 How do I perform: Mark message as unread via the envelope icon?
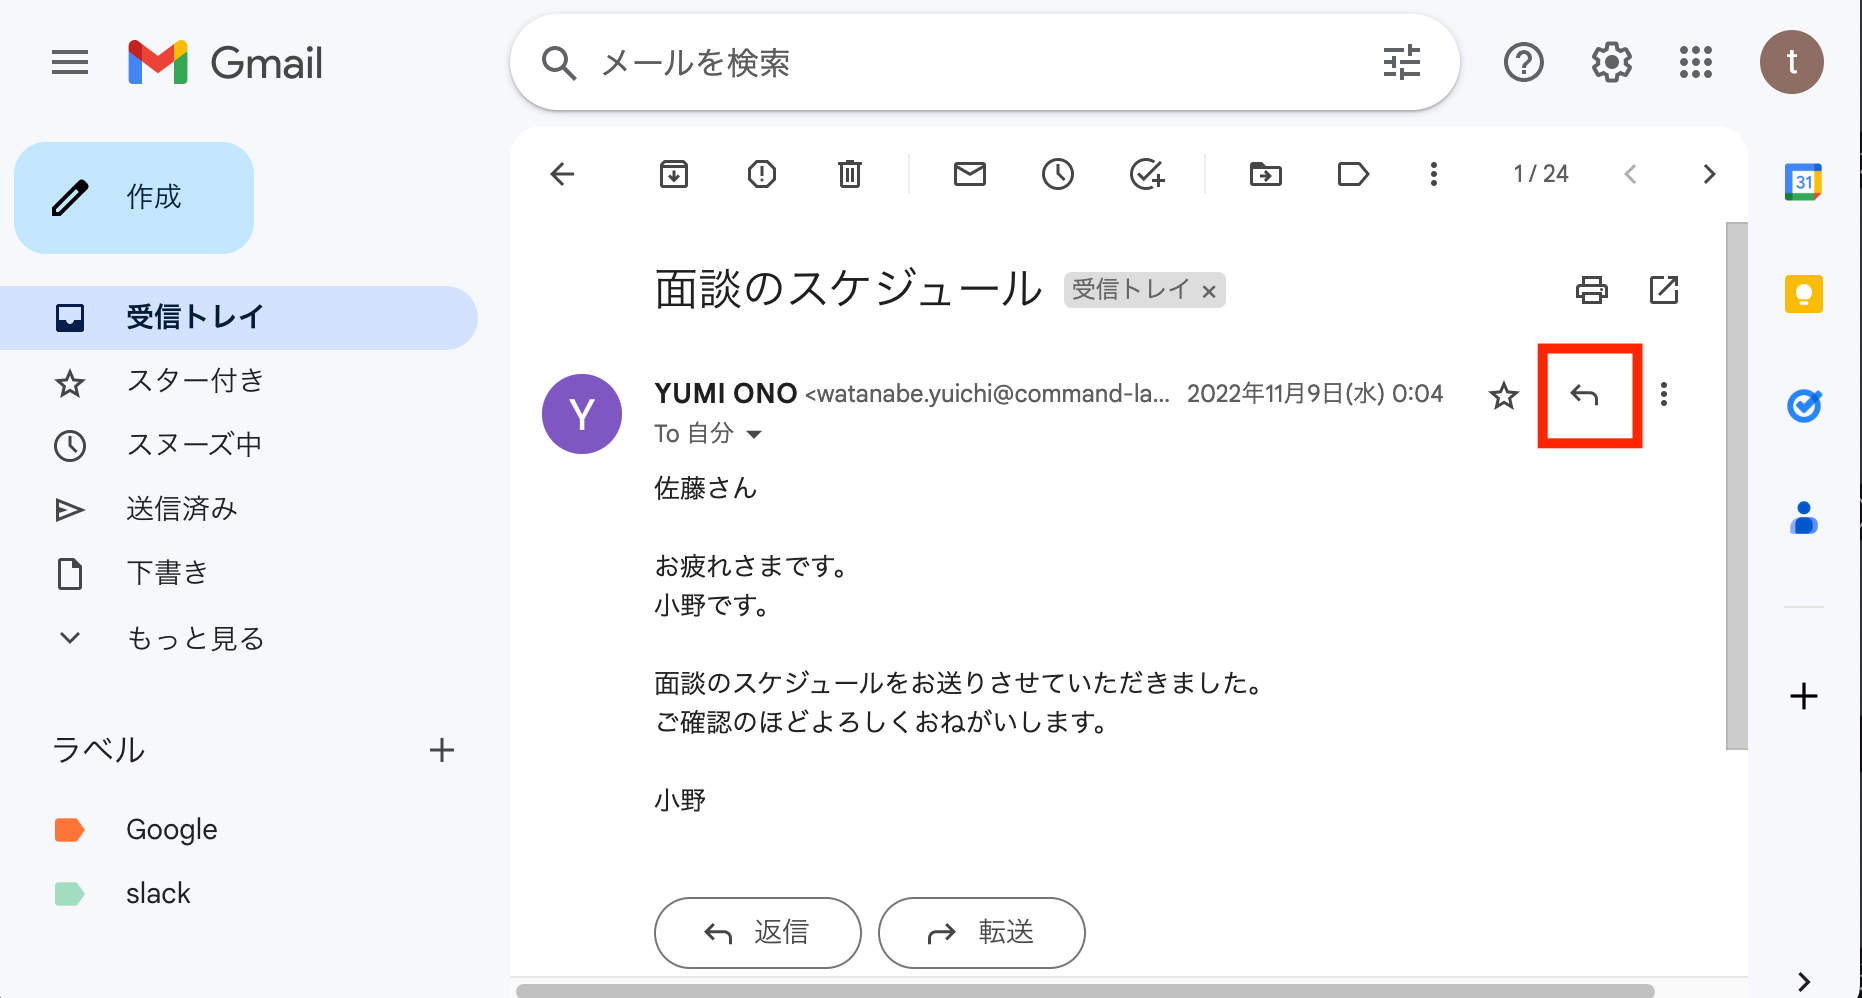coord(970,174)
